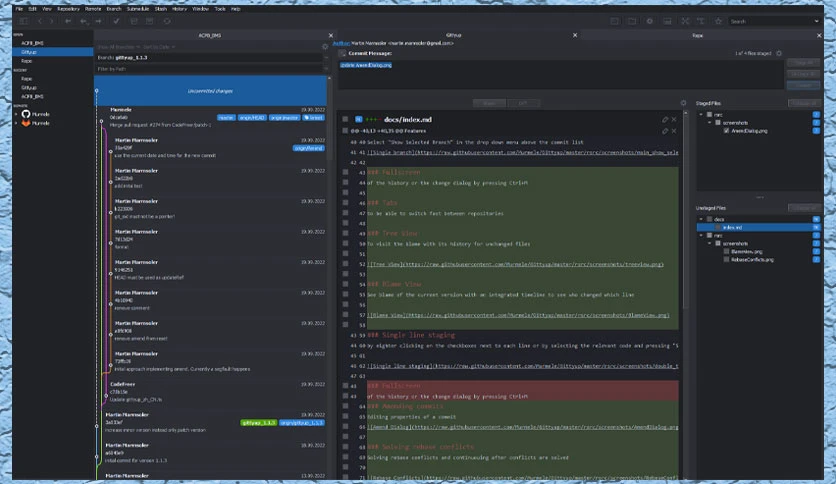The width and height of the screenshot is (836, 484).
Task: Click the GitHub Murmele account icon
Action: click(x=26, y=114)
